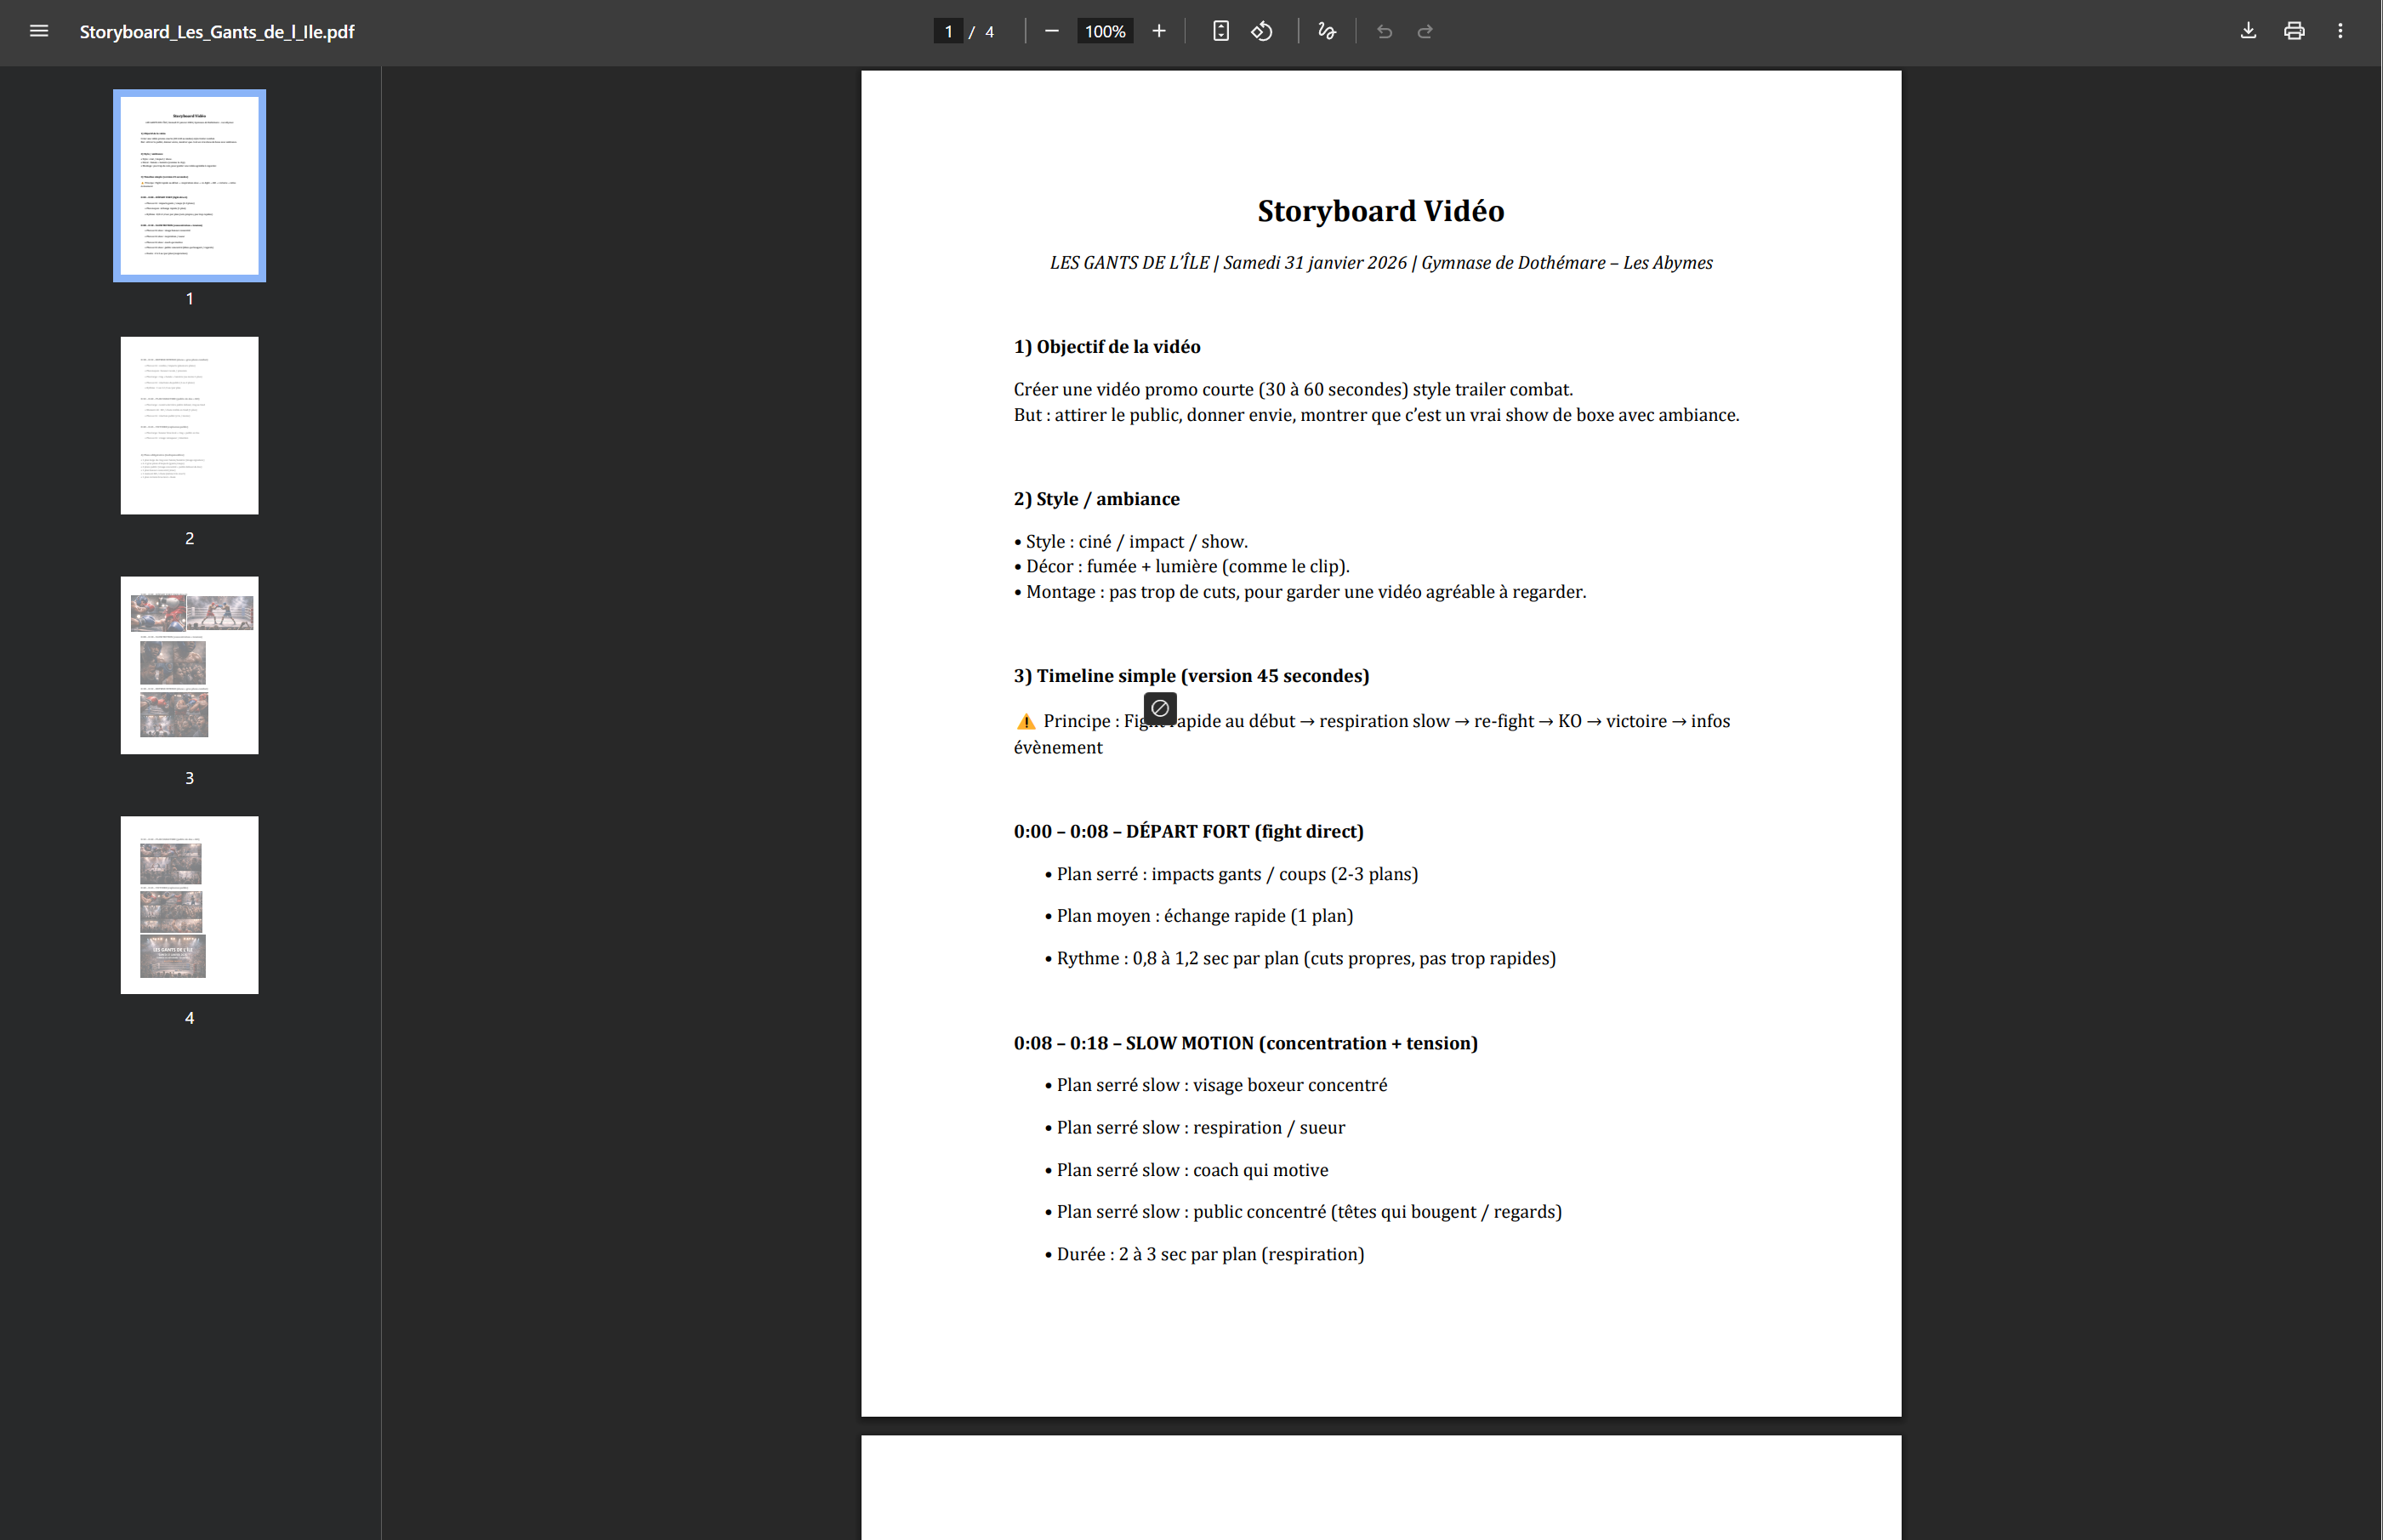Screen dimensions: 2383x1540
Task: Click the zoom in plus icon
Action: coord(1158,31)
